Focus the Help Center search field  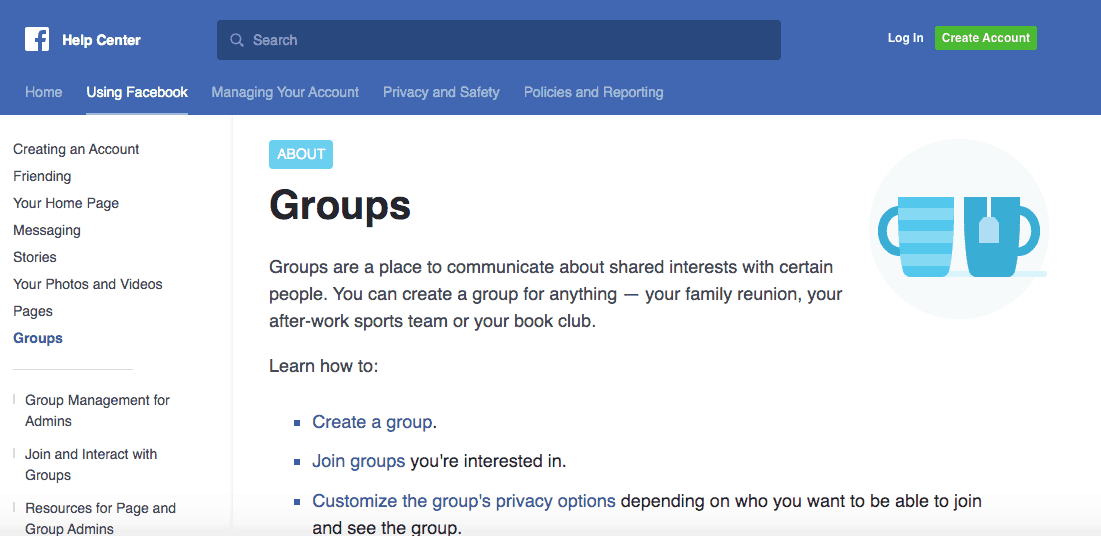pos(499,40)
